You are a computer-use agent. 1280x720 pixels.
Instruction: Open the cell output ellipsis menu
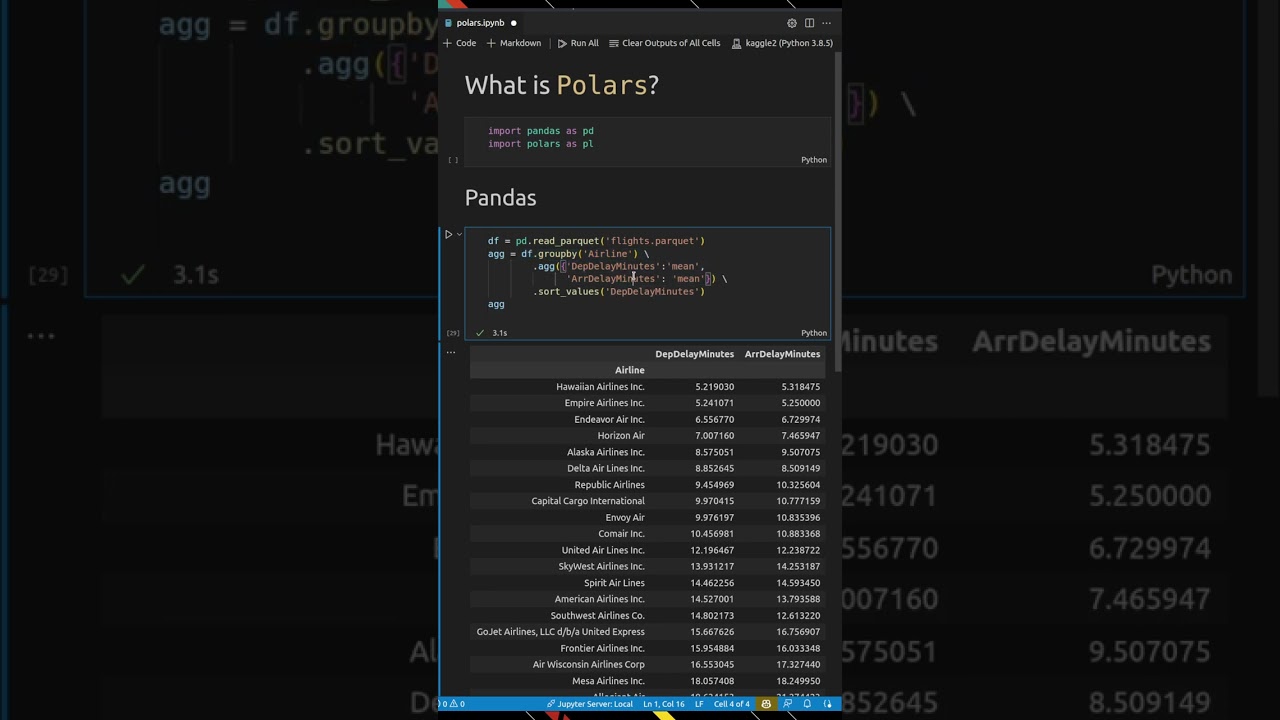[451, 352]
